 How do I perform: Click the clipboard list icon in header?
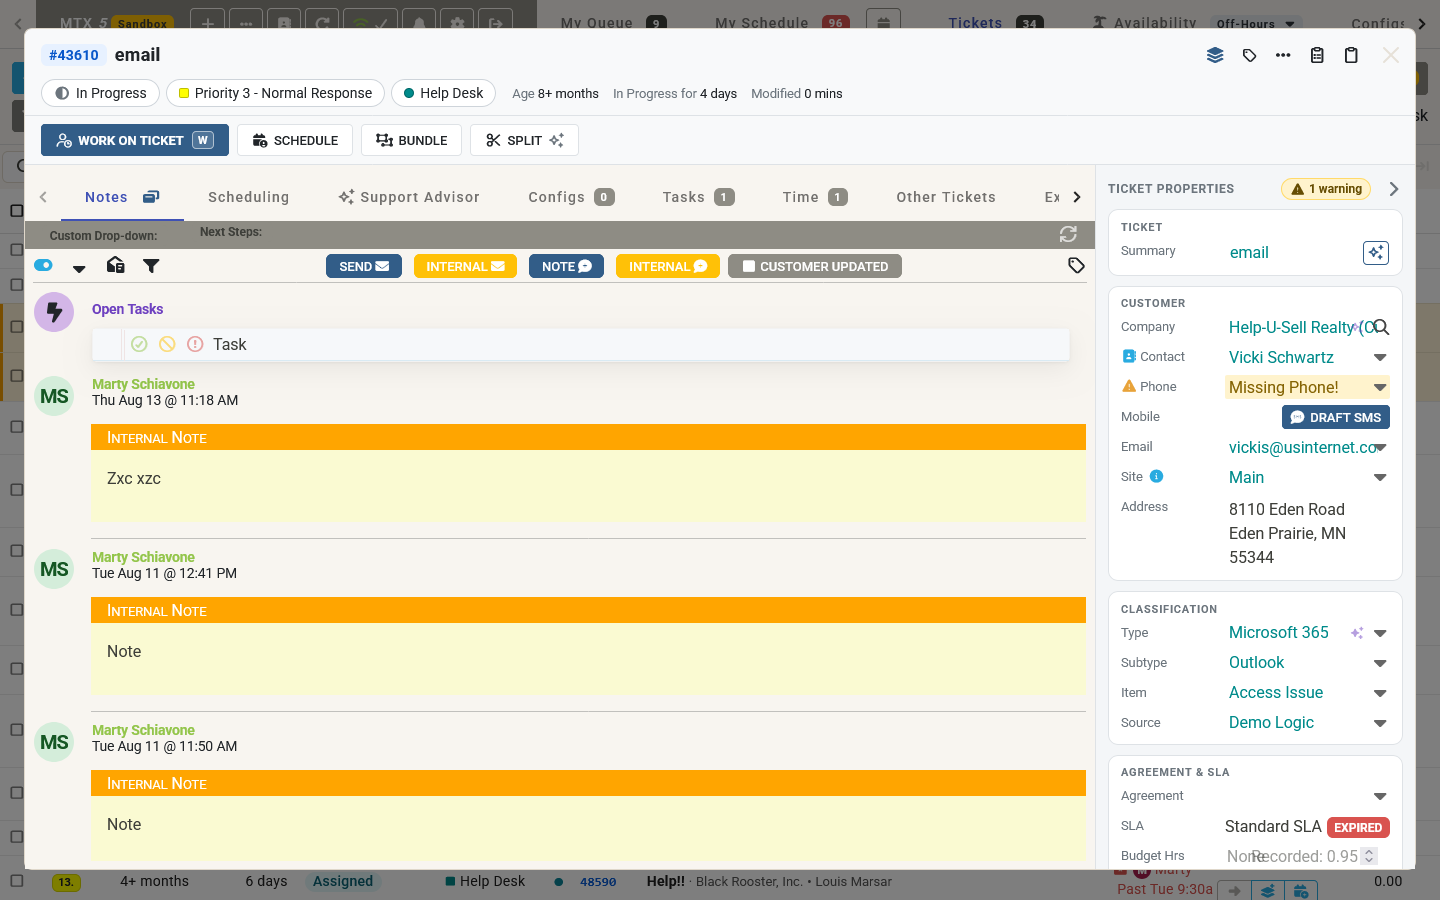[x=1317, y=55]
